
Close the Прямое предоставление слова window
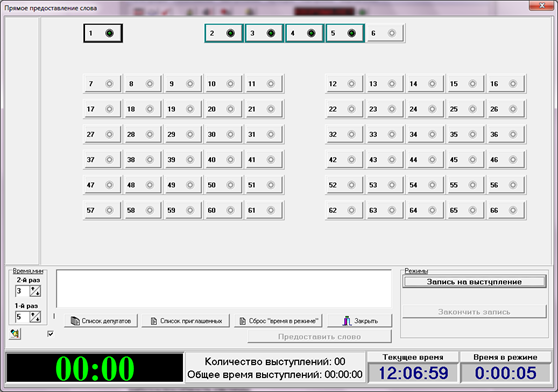(x=542, y=6)
